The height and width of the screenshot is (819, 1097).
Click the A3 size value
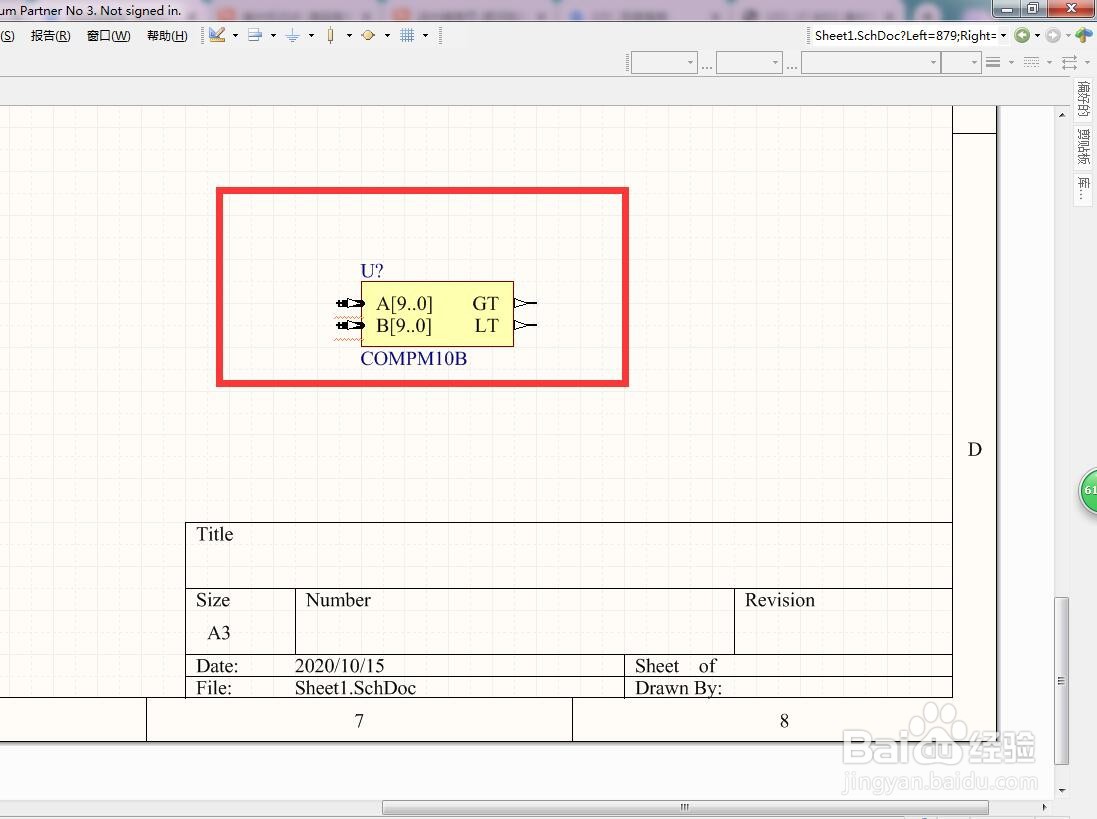pyautogui.click(x=218, y=633)
